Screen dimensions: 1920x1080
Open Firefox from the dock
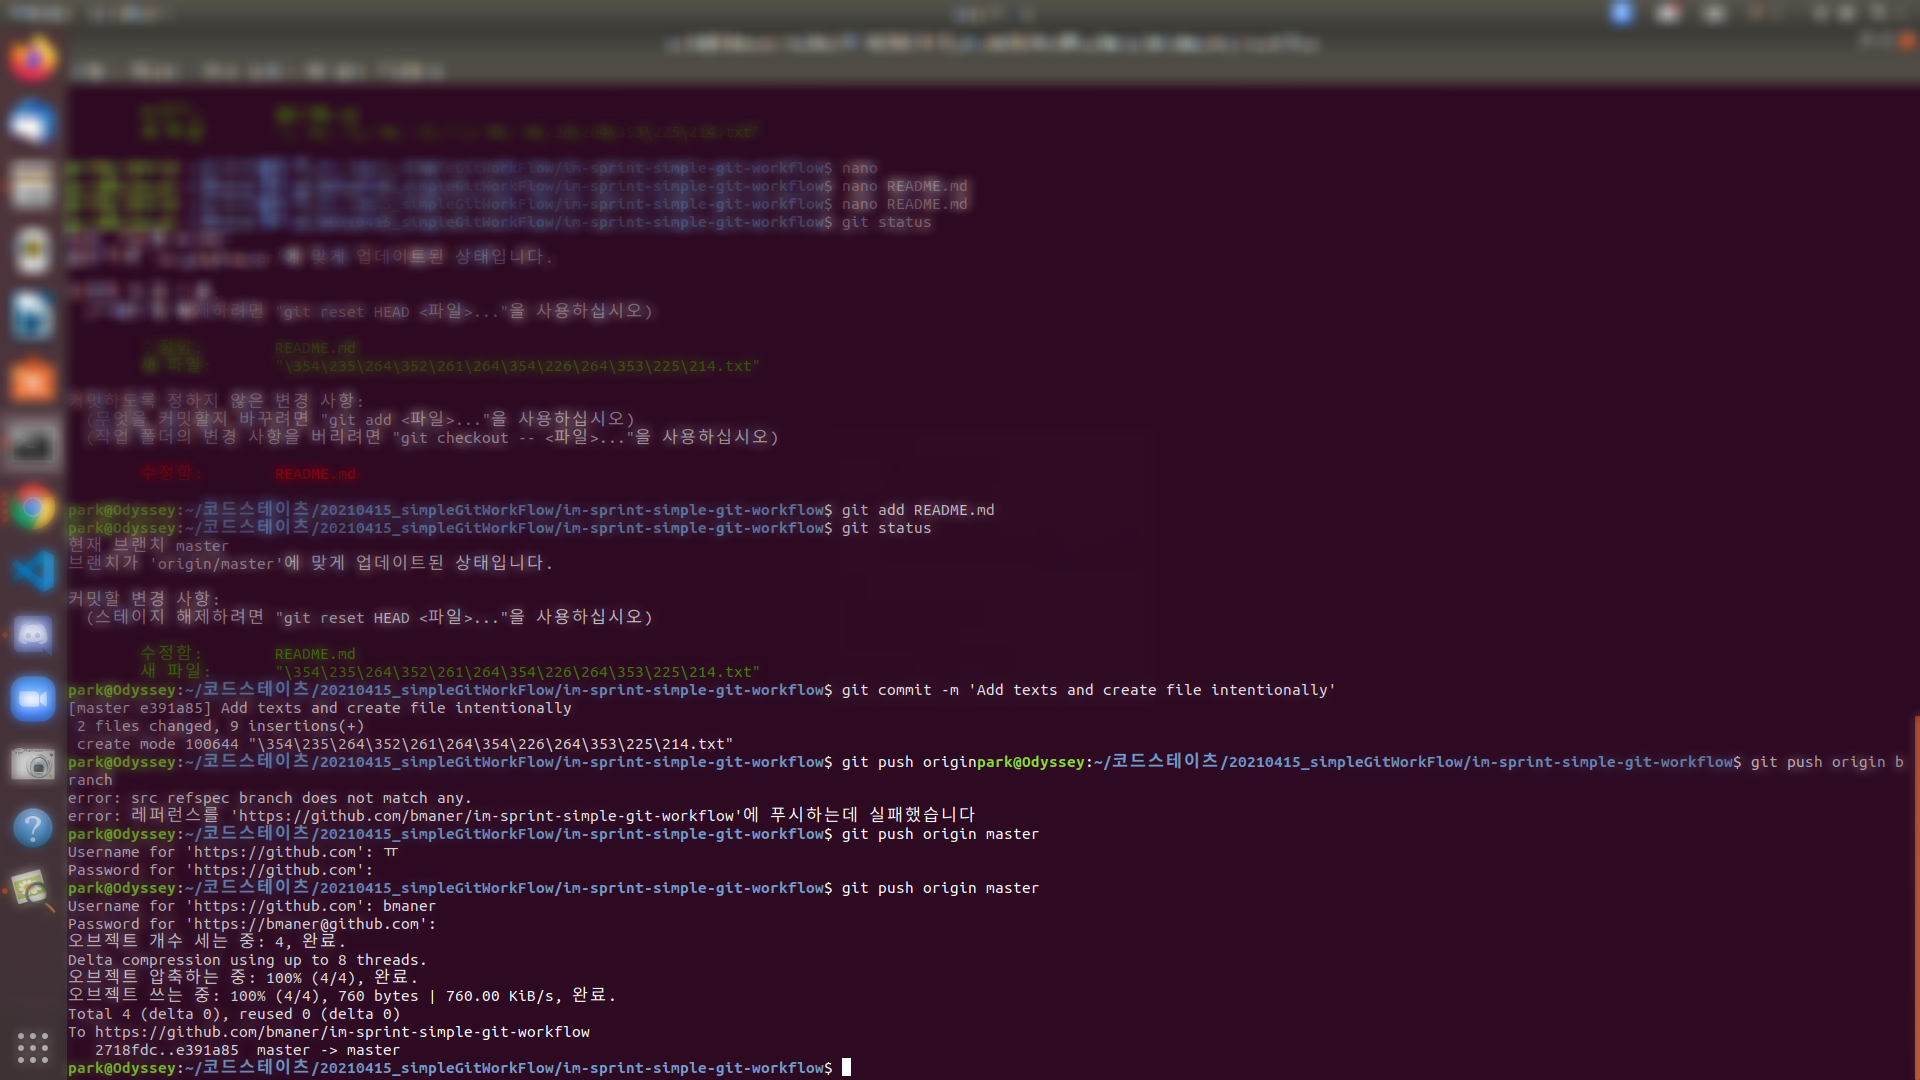(x=33, y=60)
